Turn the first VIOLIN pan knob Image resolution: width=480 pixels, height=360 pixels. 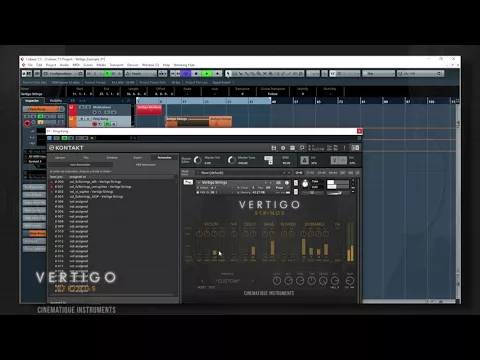199,234
